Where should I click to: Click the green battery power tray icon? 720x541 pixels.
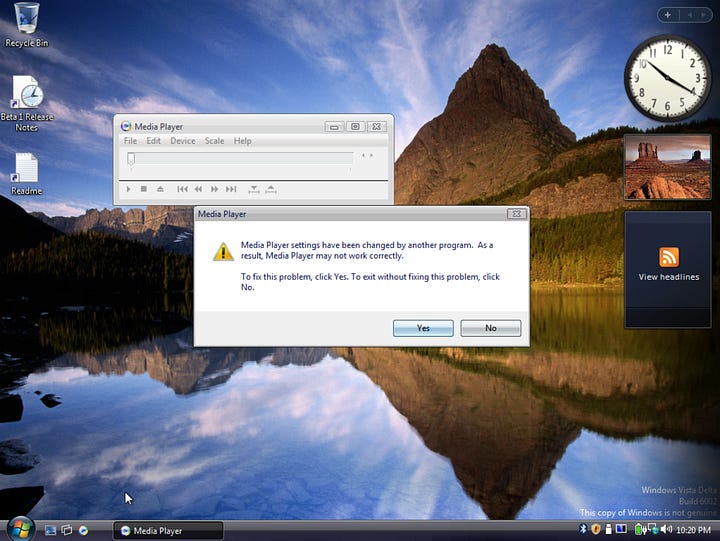(639, 530)
